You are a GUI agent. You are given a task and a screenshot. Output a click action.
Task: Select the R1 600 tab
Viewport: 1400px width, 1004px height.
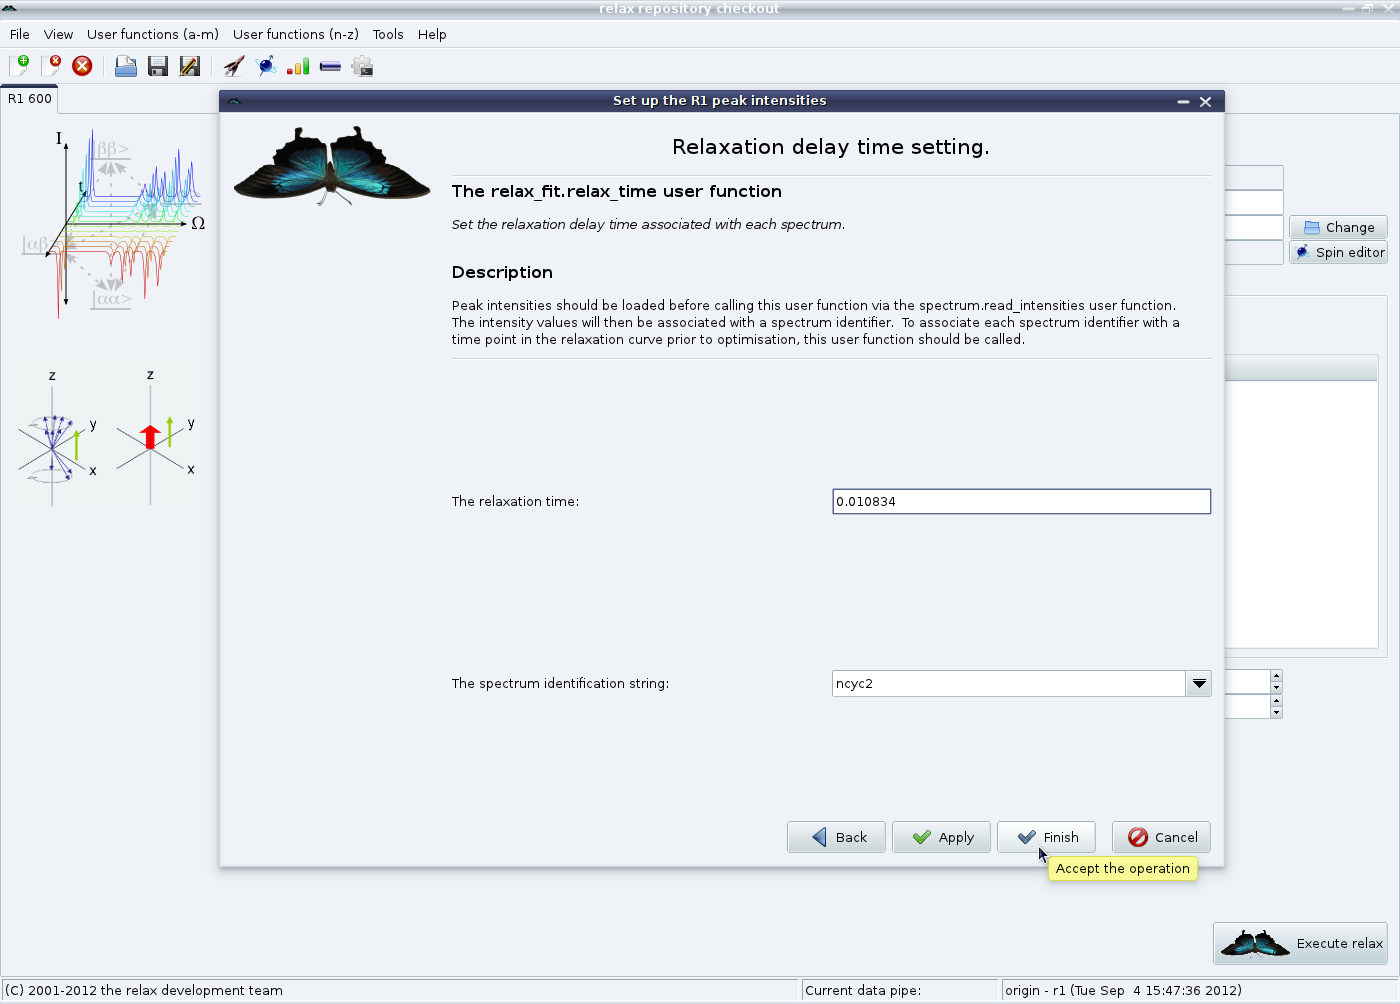pos(30,99)
